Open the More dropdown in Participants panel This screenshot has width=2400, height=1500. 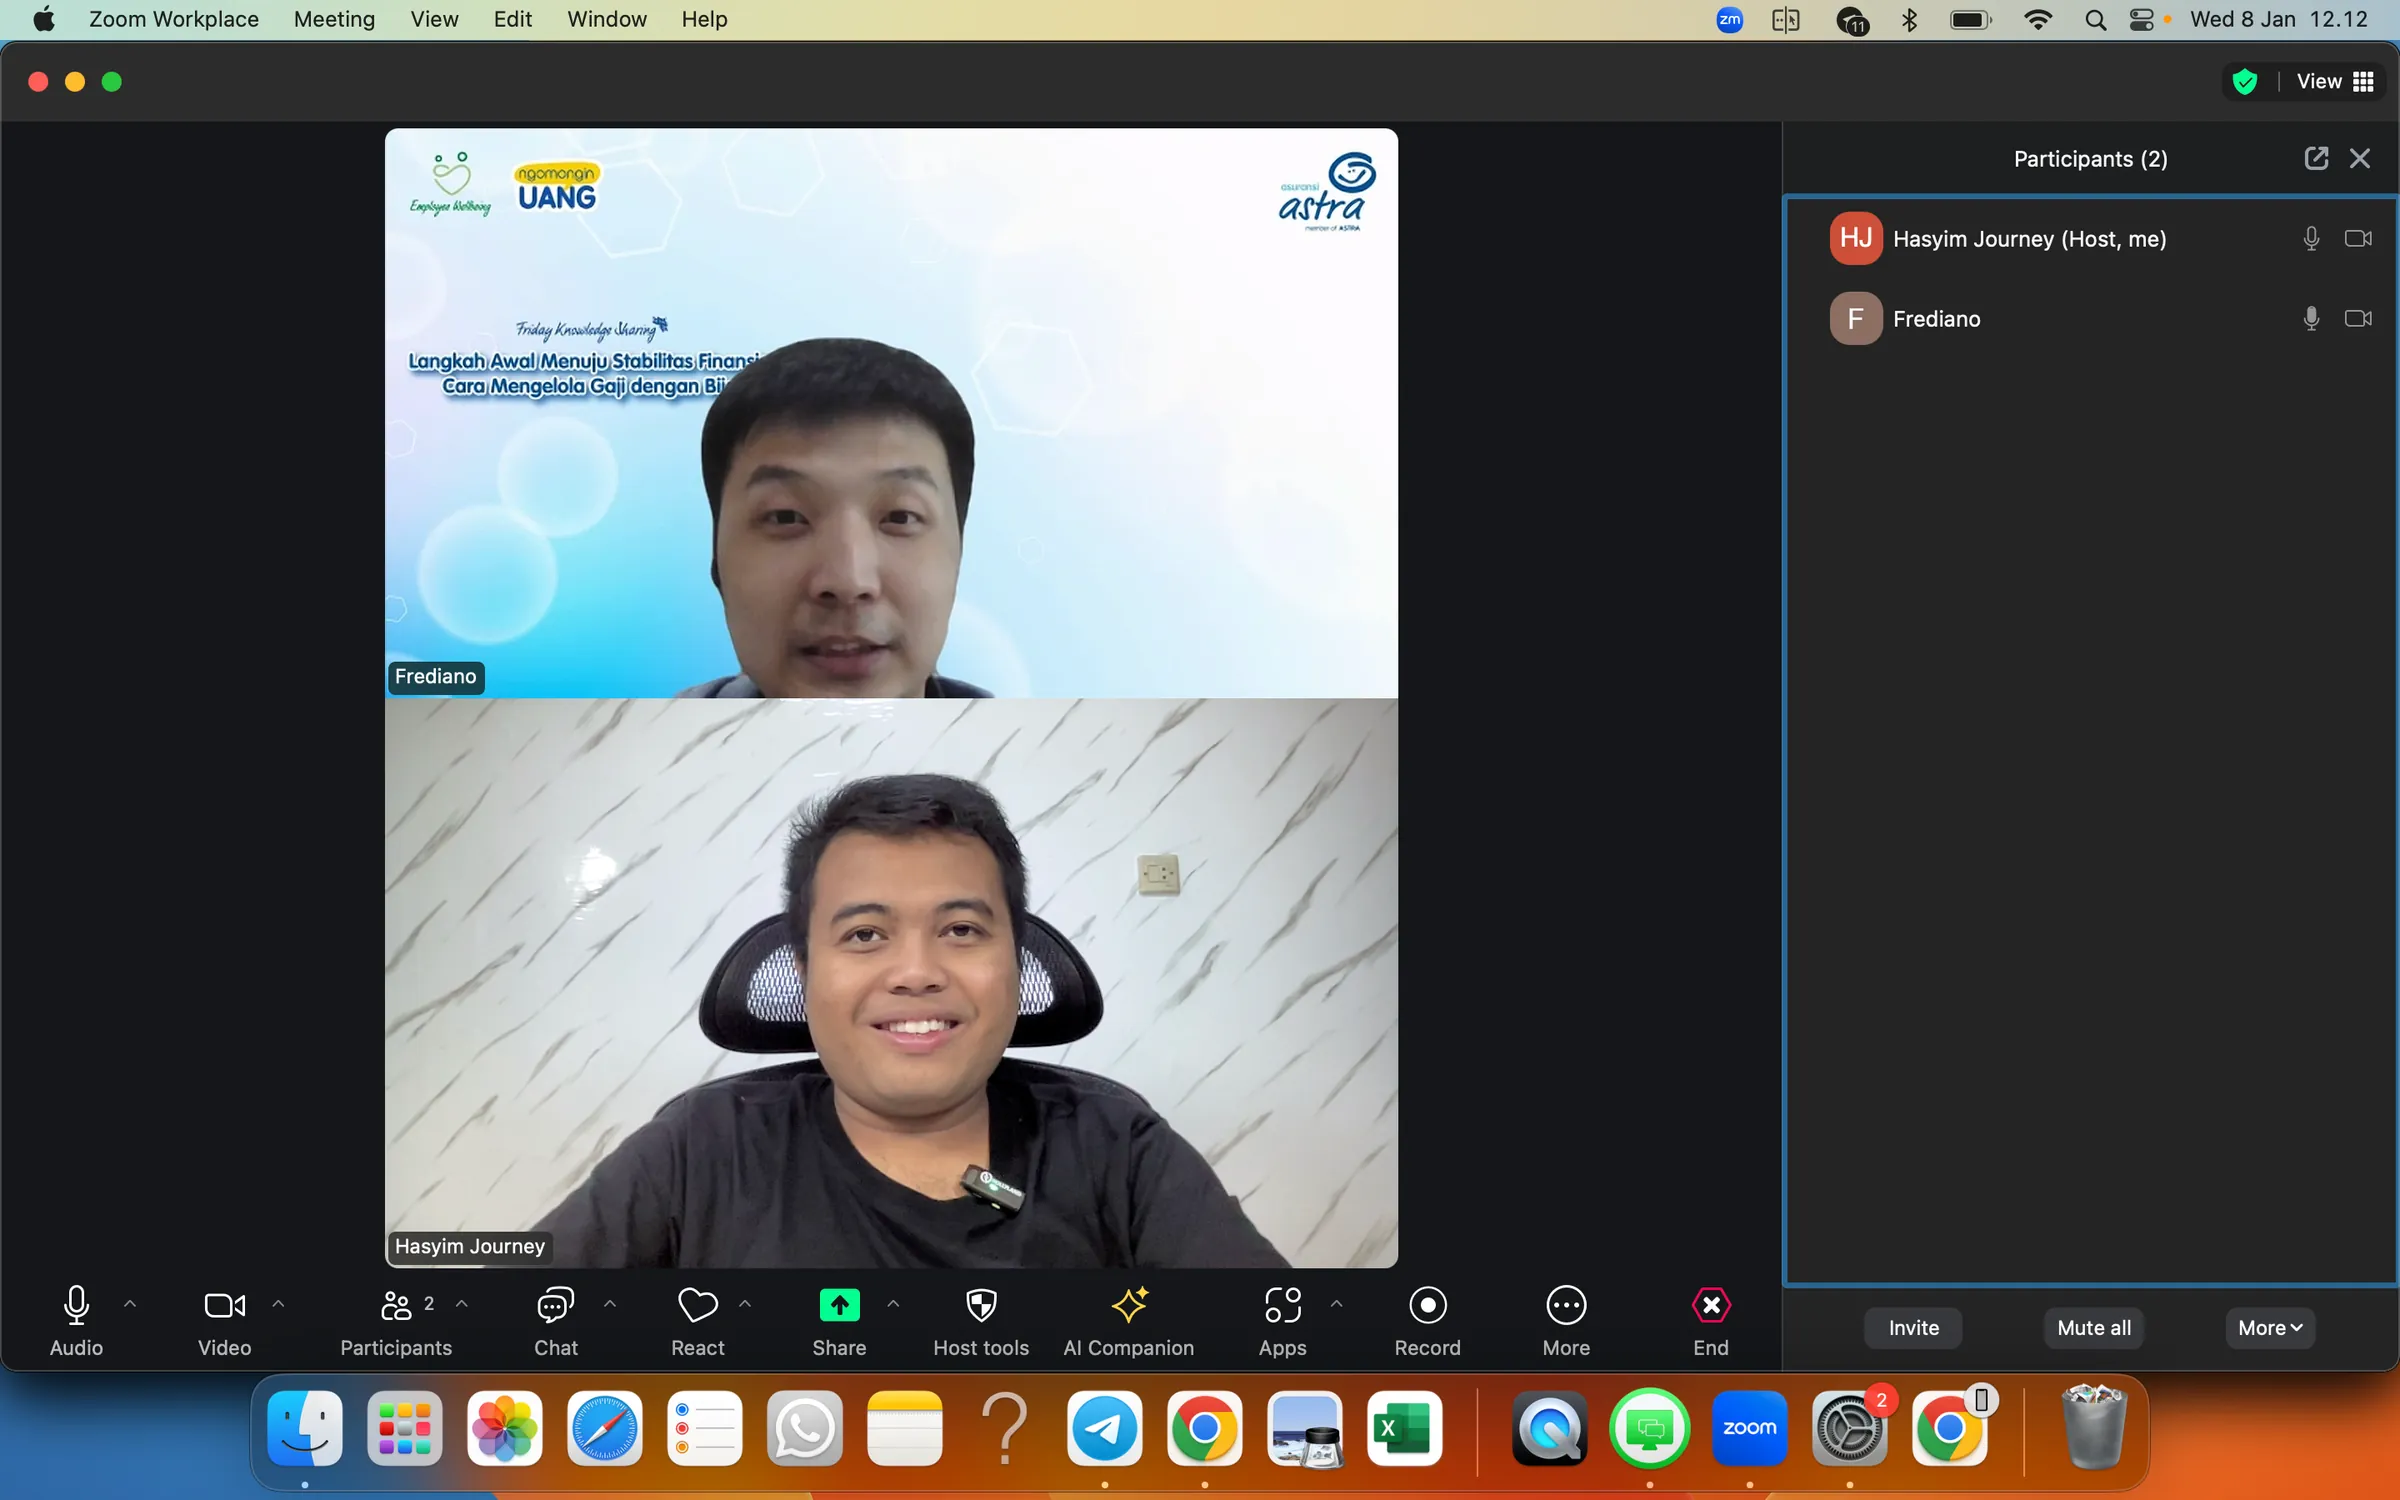[x=2269, y=1328]
